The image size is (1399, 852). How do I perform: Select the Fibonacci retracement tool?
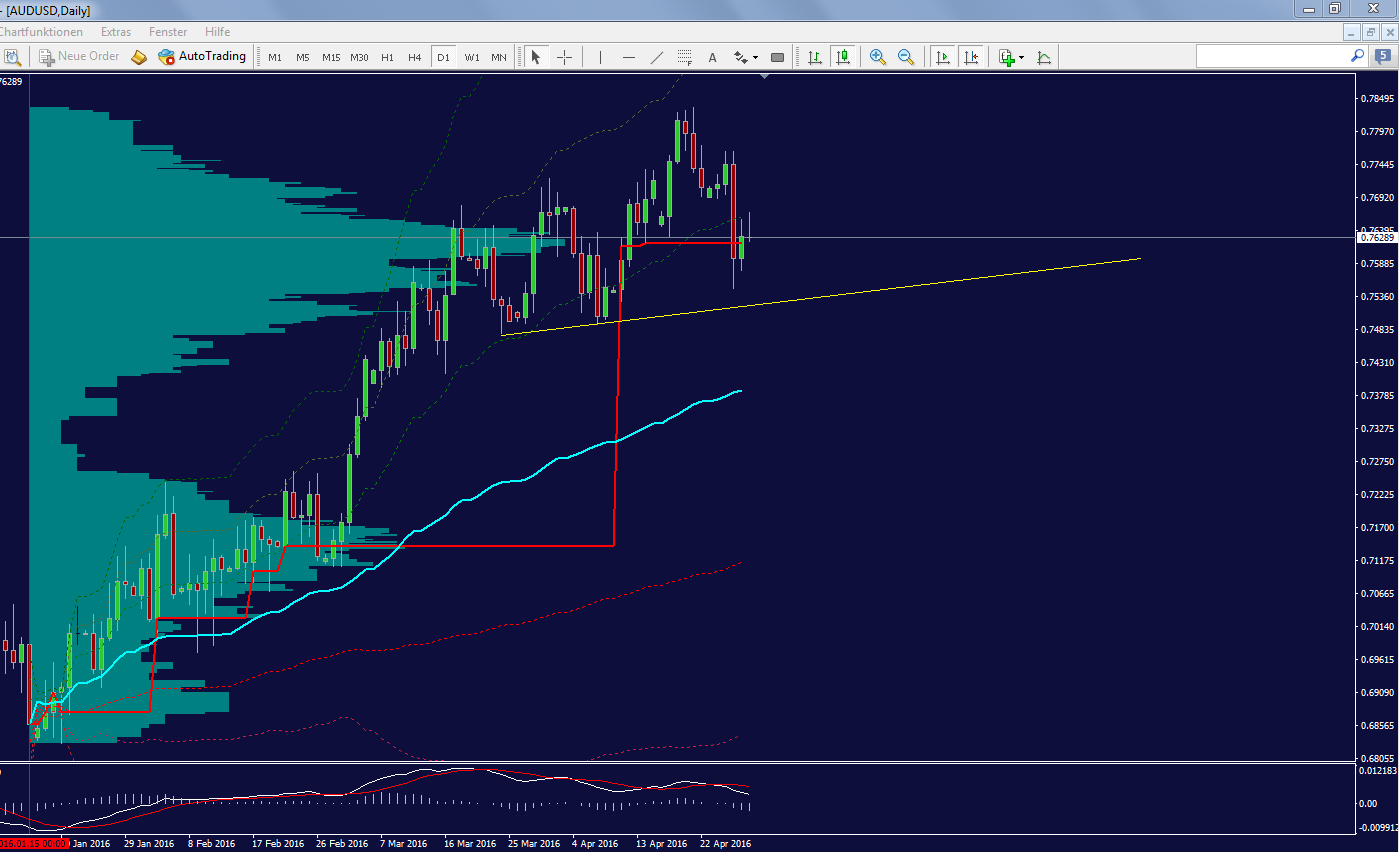point(685,57)
